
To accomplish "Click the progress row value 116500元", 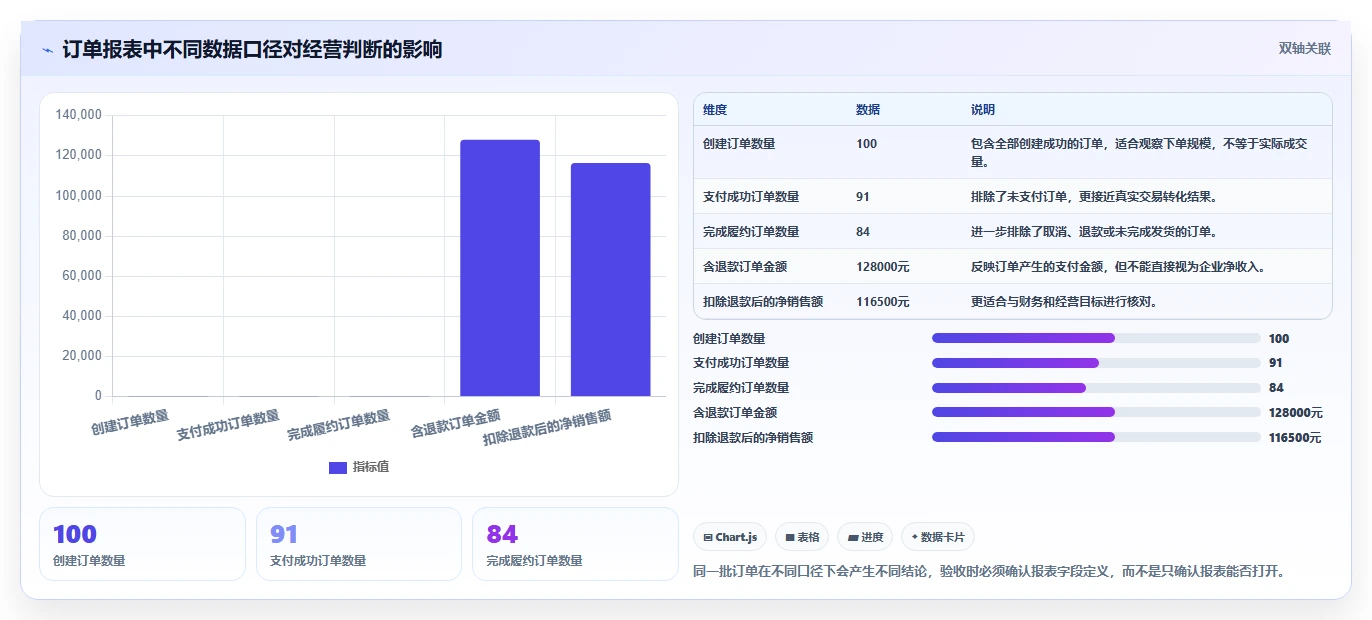I will click(1295, 437).
